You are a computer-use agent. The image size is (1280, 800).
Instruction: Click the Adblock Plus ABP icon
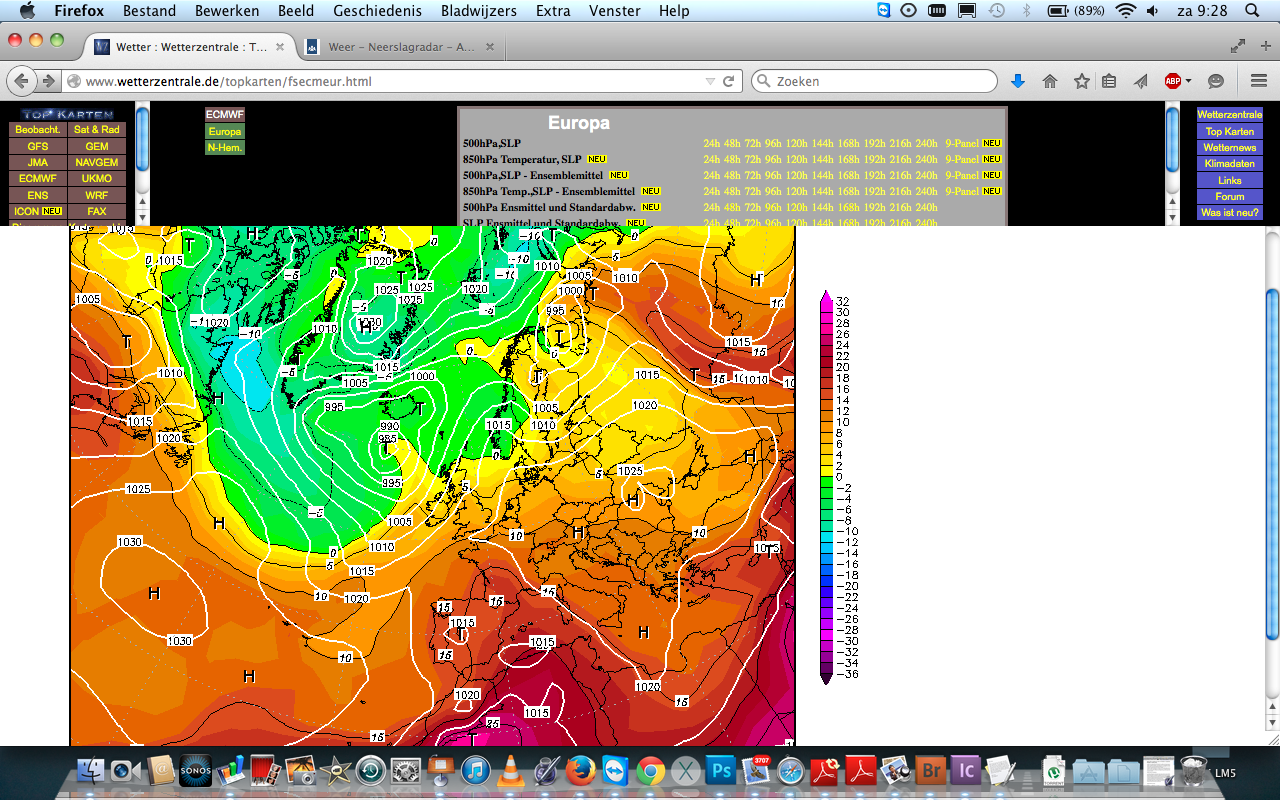1172,81
